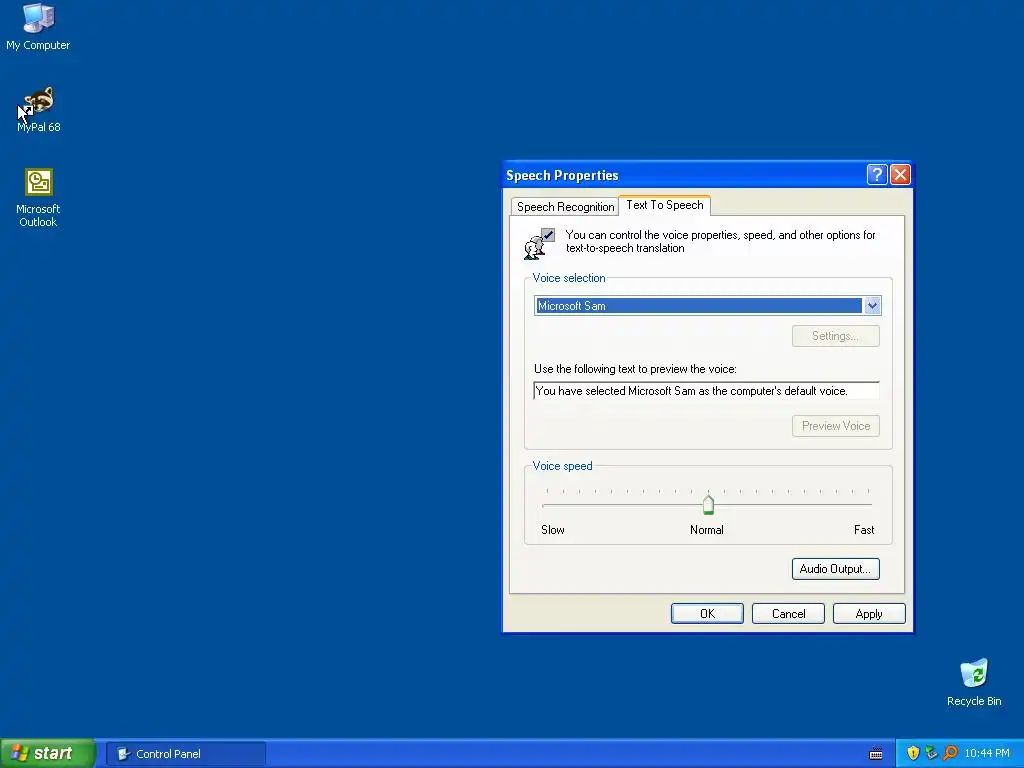Cancel the Speech Properties dialog
1024x768 pixels.
(x=788, y=614)
